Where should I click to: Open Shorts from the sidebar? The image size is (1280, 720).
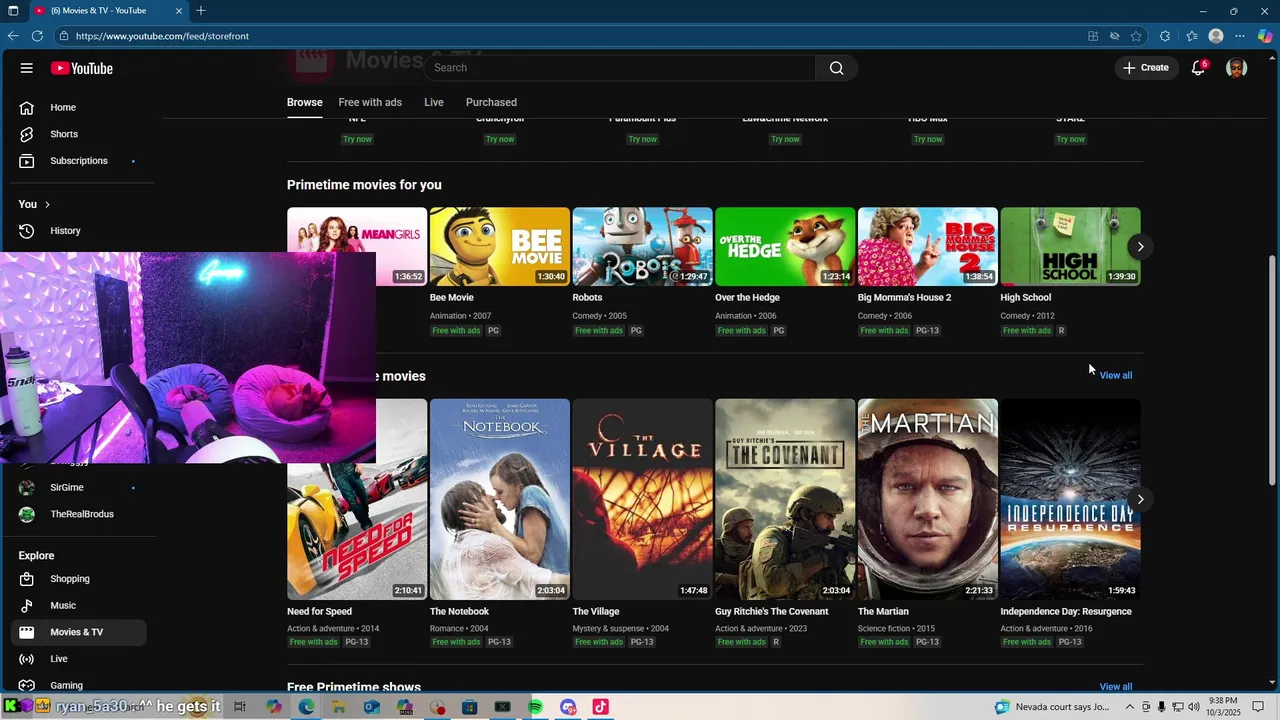tap(78, 134)
